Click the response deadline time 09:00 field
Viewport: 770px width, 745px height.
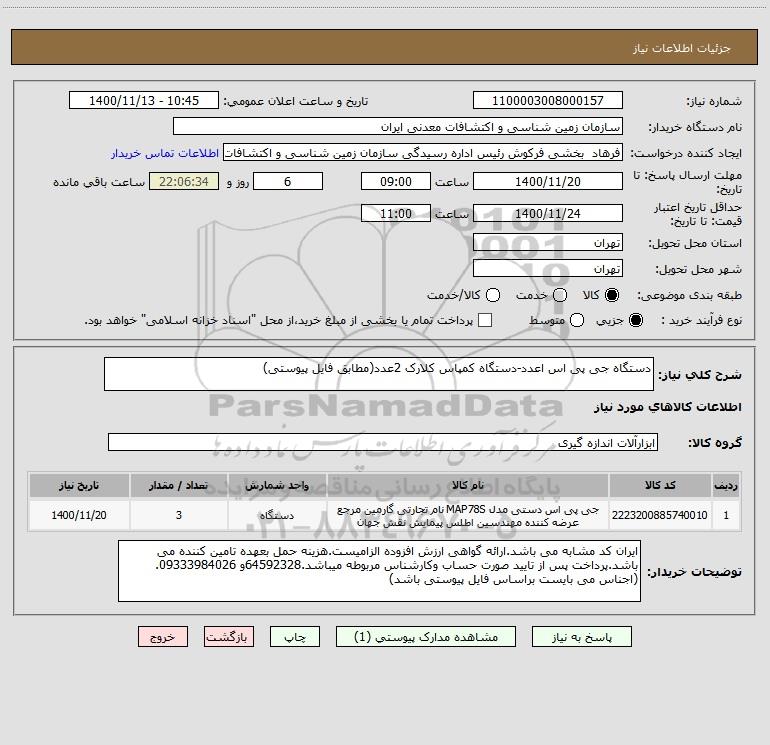(396, 181)
